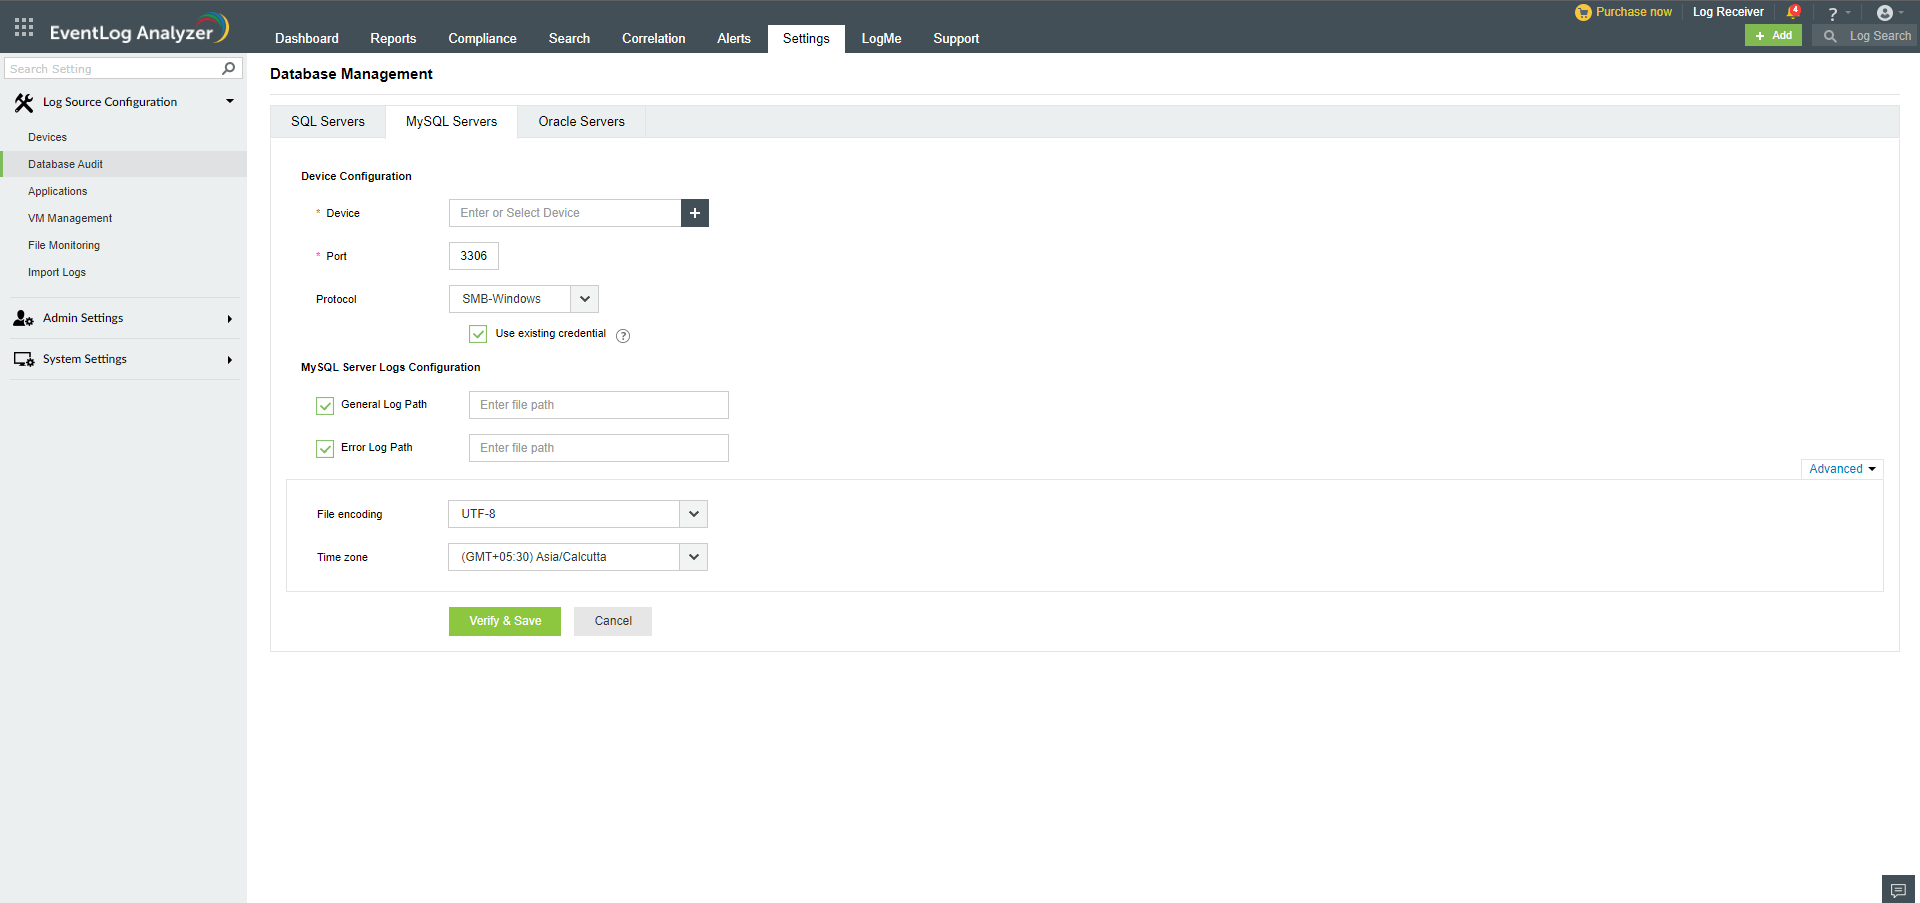Go to the Reports tab
Screen dimensions: 1920x903
tap(393, 39)
